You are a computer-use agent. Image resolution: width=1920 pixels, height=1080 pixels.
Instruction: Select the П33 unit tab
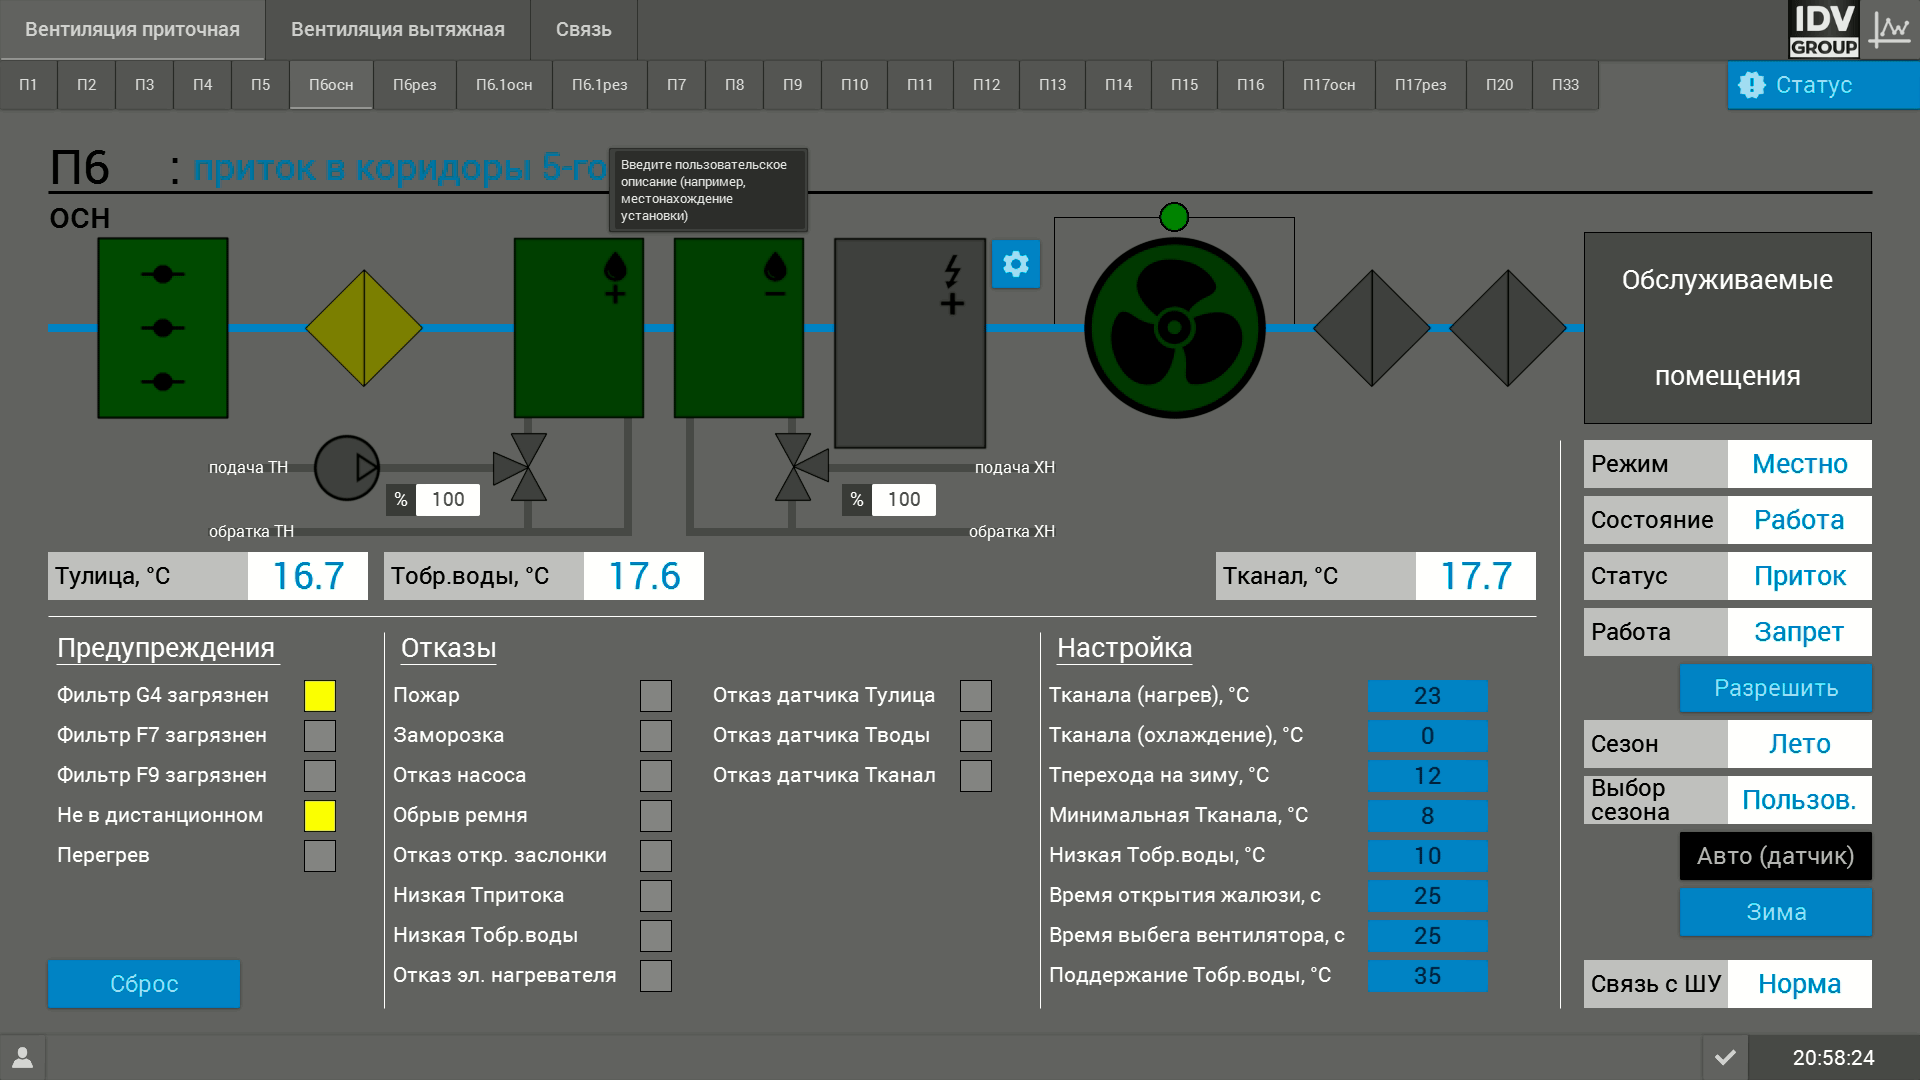[x=1565, y=85]
